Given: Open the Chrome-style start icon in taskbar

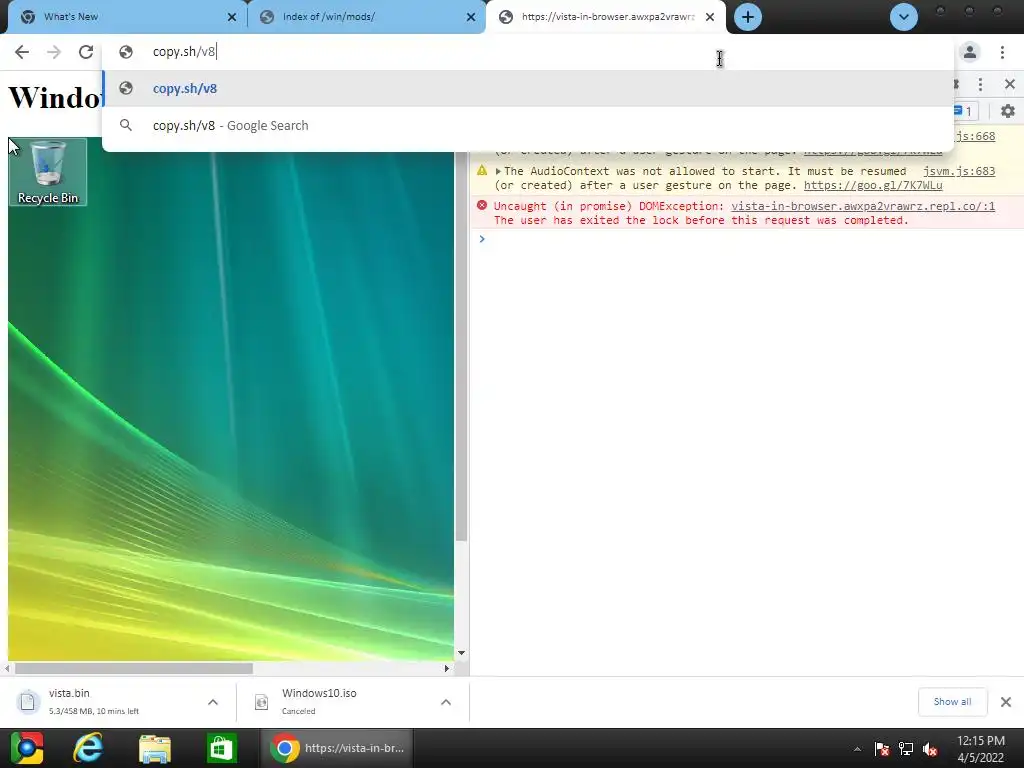Looking at the screenshot, I should click(27, 748).
